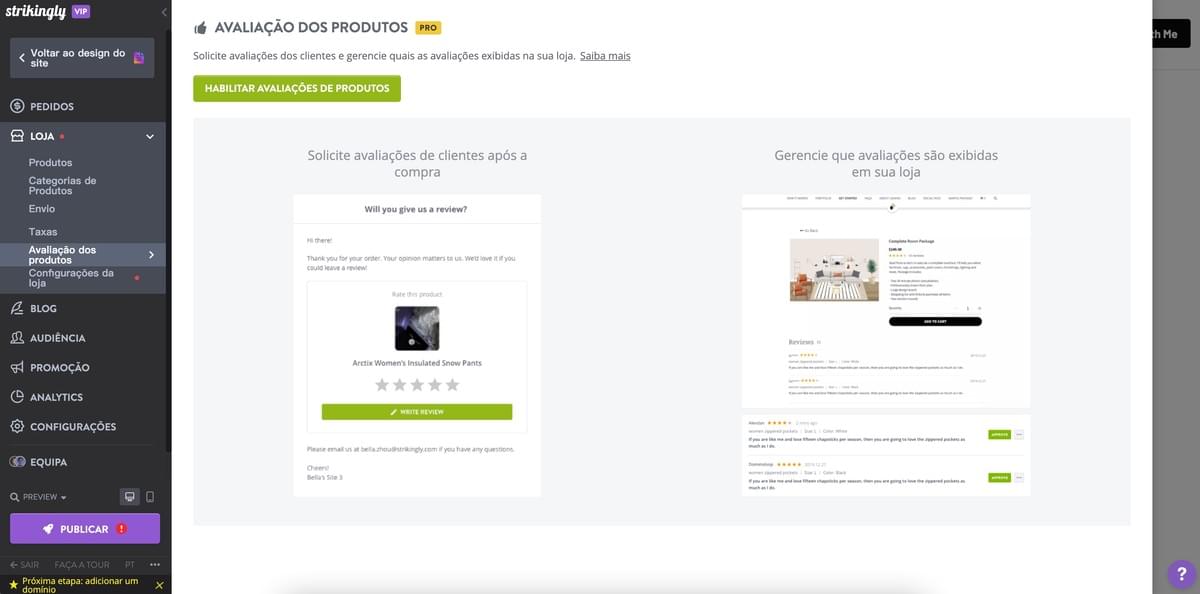This screenshot has width=1200, height=594.
Task: Click the review moderation list preview
Action: tap(886, 455)
